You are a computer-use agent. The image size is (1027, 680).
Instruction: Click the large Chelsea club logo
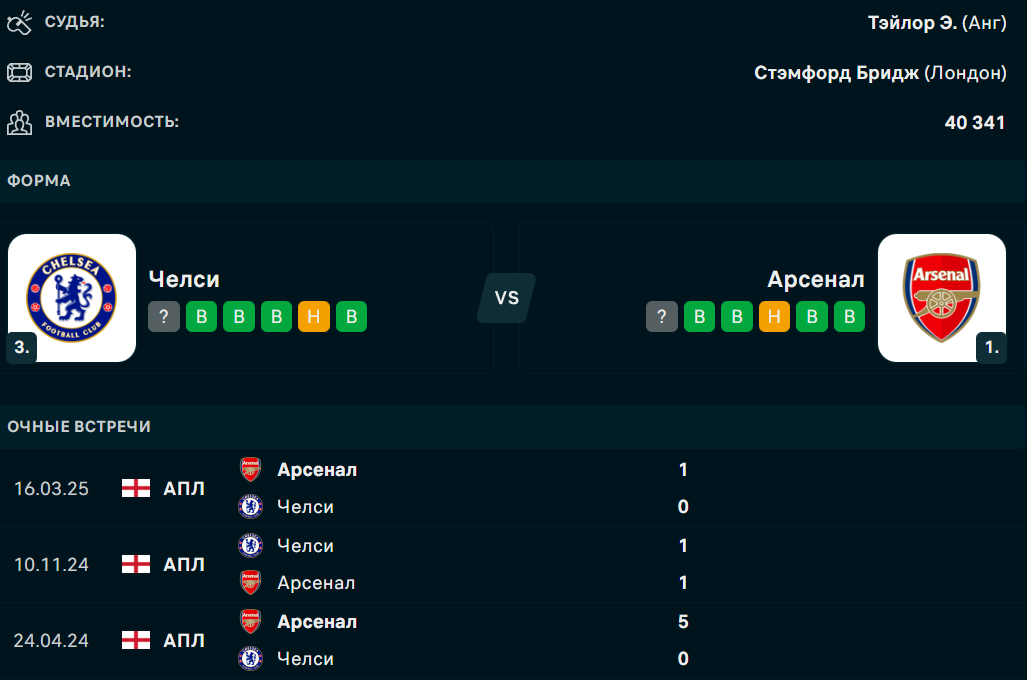point(72,297)
